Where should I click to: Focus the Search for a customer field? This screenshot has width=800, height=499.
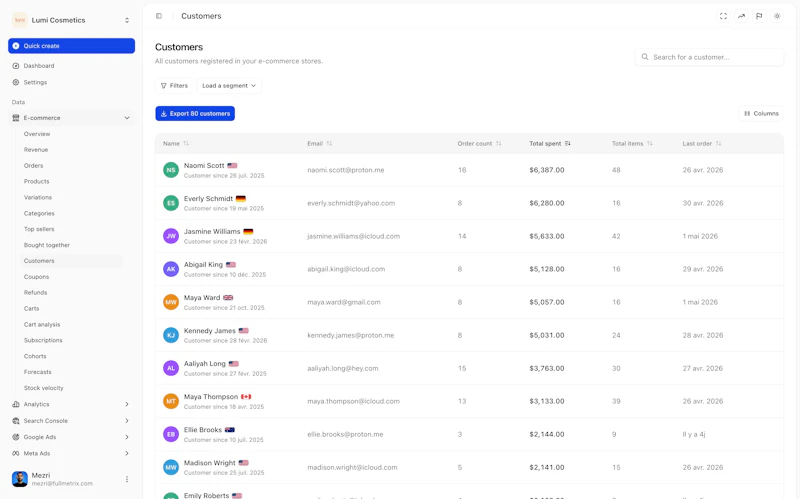[709, 57]
